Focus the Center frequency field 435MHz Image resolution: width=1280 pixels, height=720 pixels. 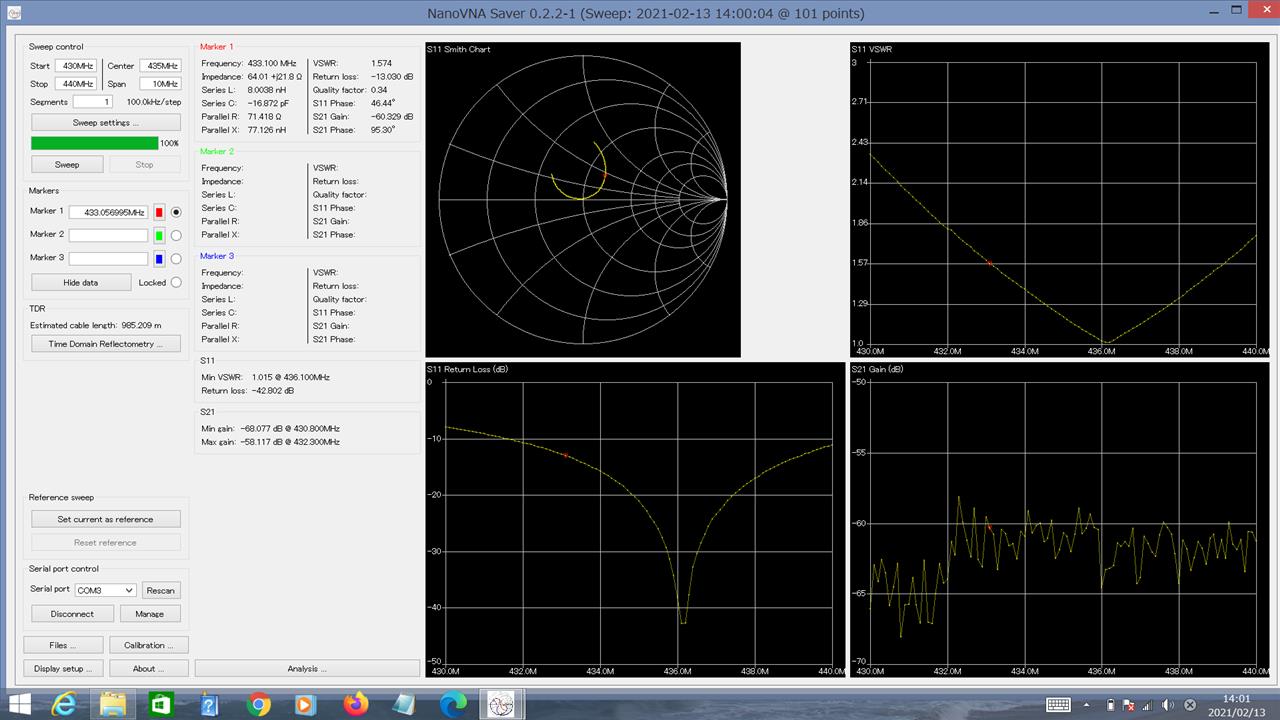(160, 66)
